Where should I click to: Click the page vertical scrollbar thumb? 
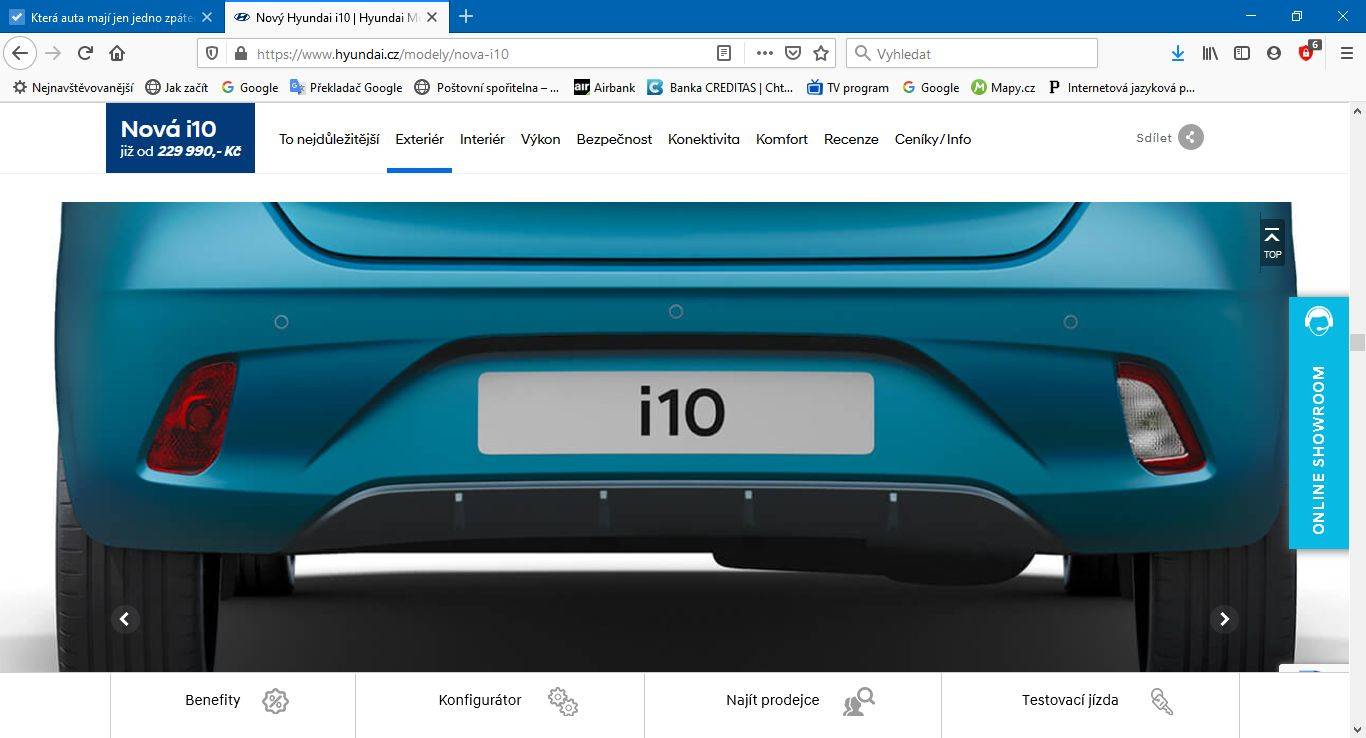(1357, 343)
